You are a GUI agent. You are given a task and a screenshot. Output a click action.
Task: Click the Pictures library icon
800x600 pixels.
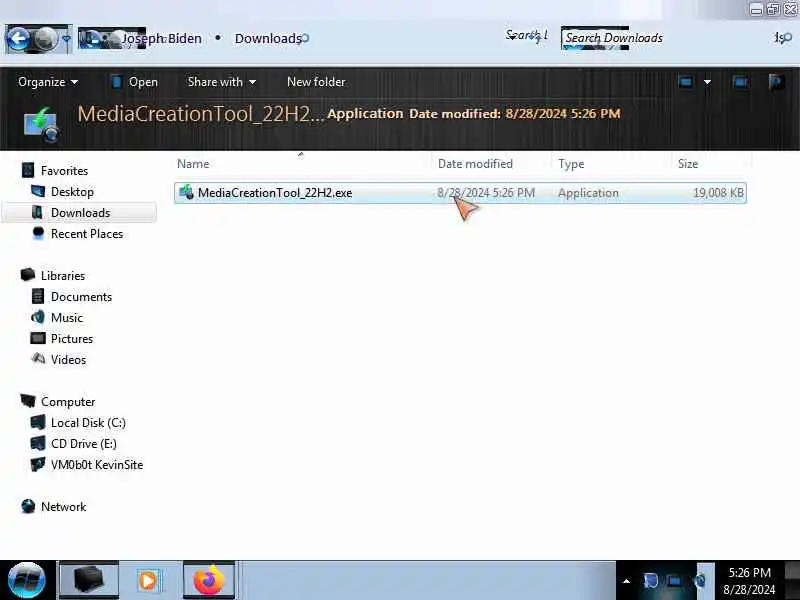[x=38, y=338]
